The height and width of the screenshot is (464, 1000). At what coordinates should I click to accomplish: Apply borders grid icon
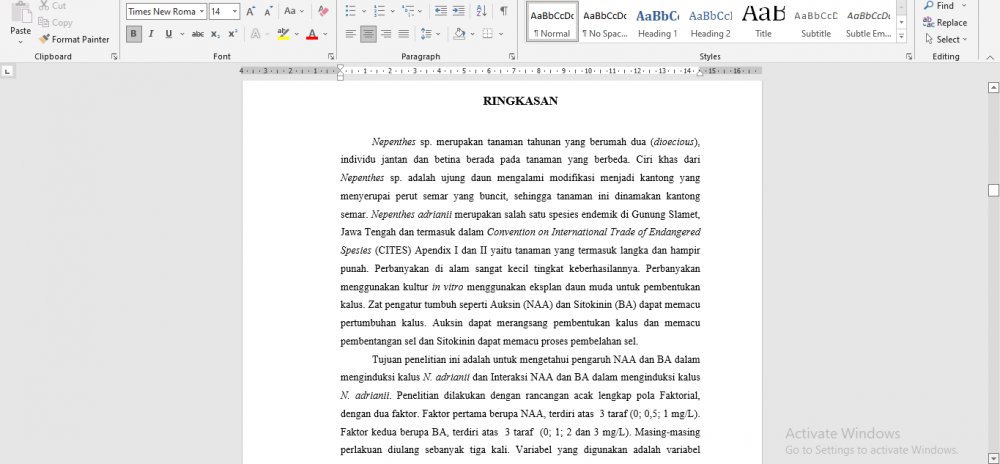coord(488,34)
